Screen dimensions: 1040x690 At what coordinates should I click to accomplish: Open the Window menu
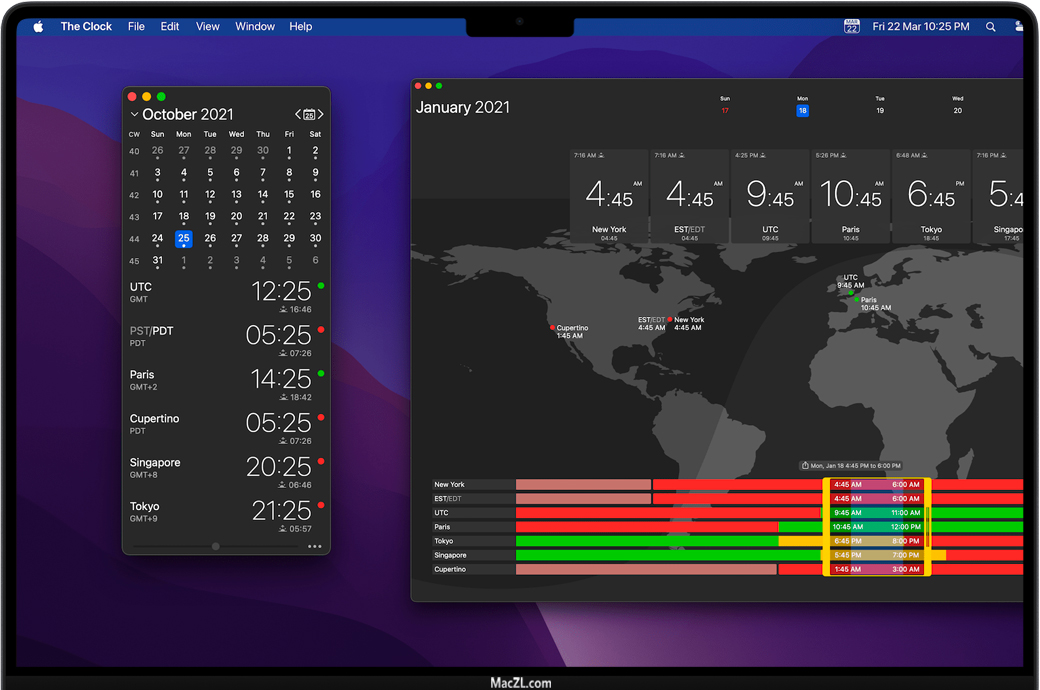[x=255, y=27]
